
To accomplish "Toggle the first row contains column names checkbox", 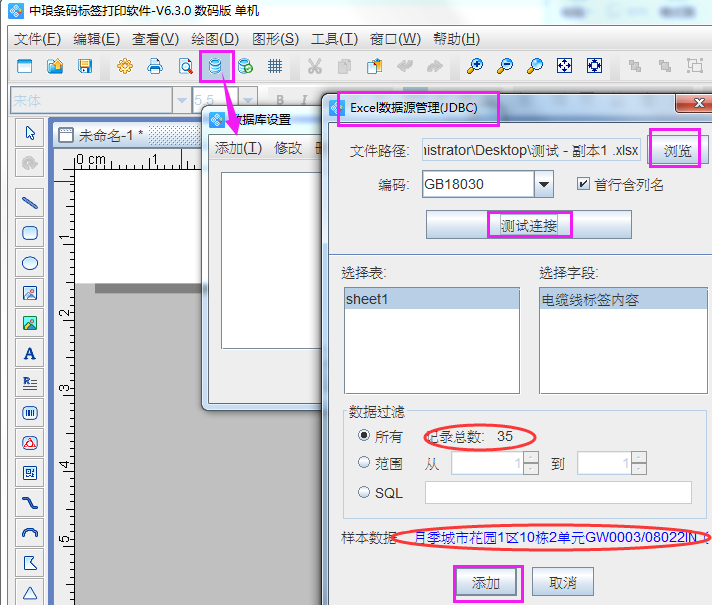I will click(583, 184).
